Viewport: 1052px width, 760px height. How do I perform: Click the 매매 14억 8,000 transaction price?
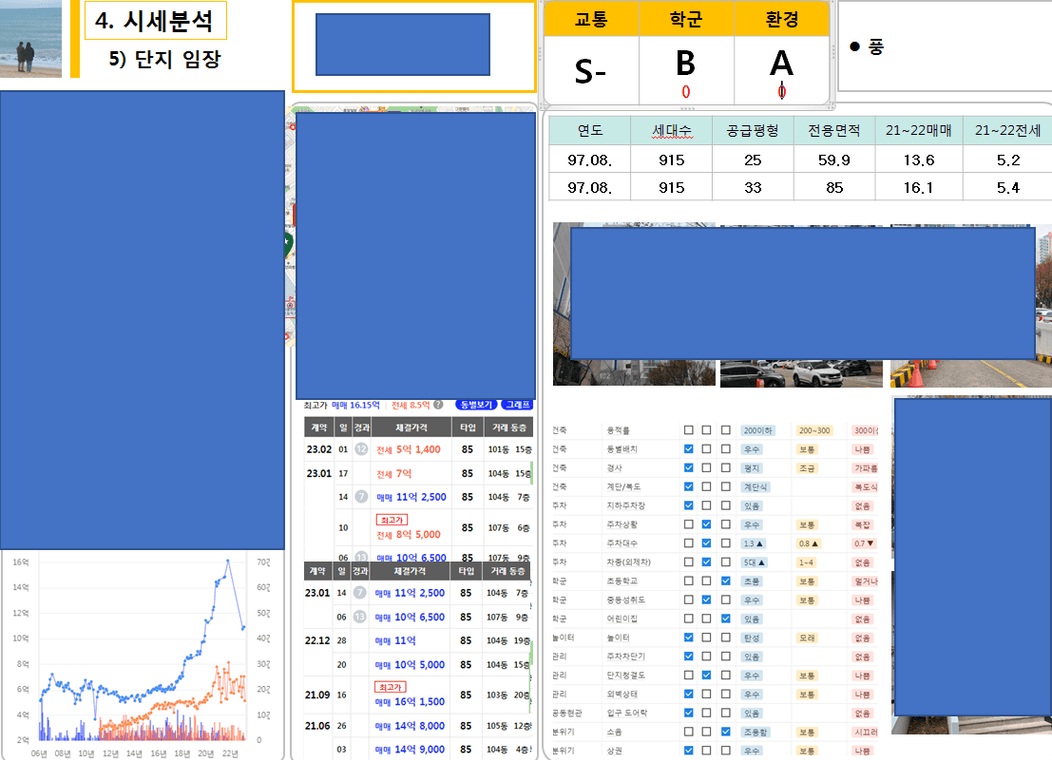pos(410,726)
